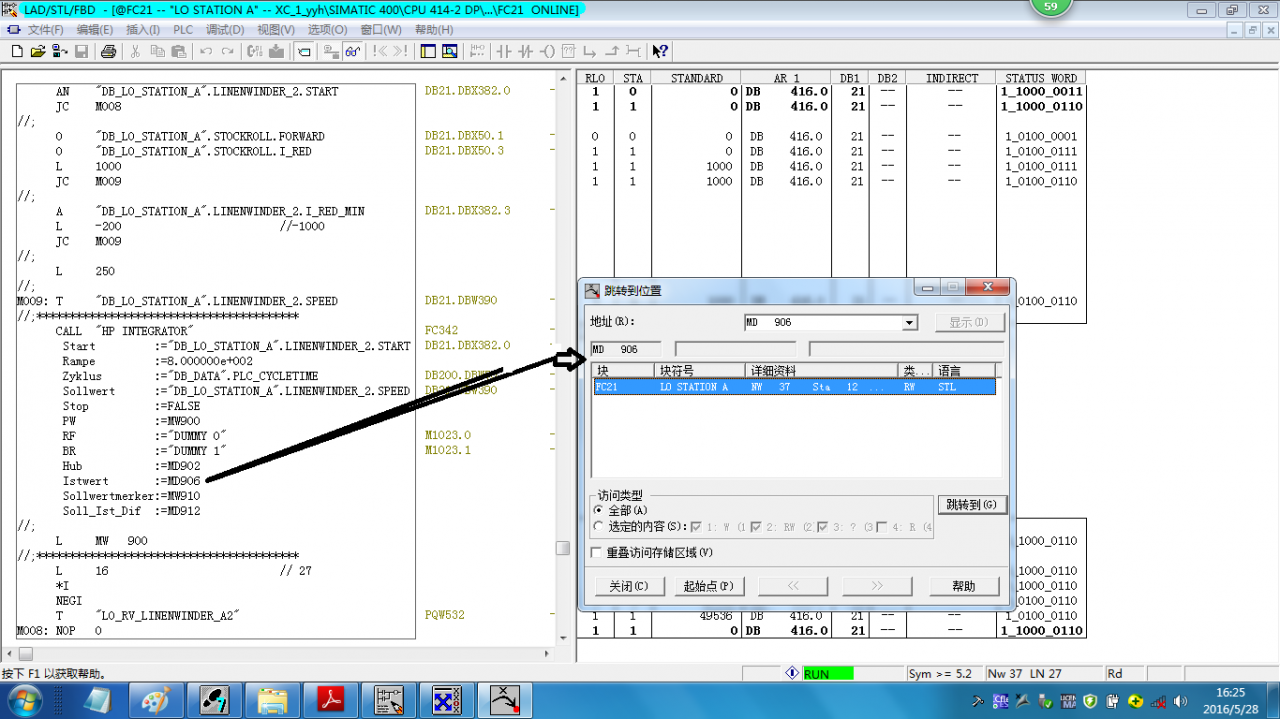Click the PW :=MW900 parameter line
The image size is (1280, 719).
tap(131, 421)
